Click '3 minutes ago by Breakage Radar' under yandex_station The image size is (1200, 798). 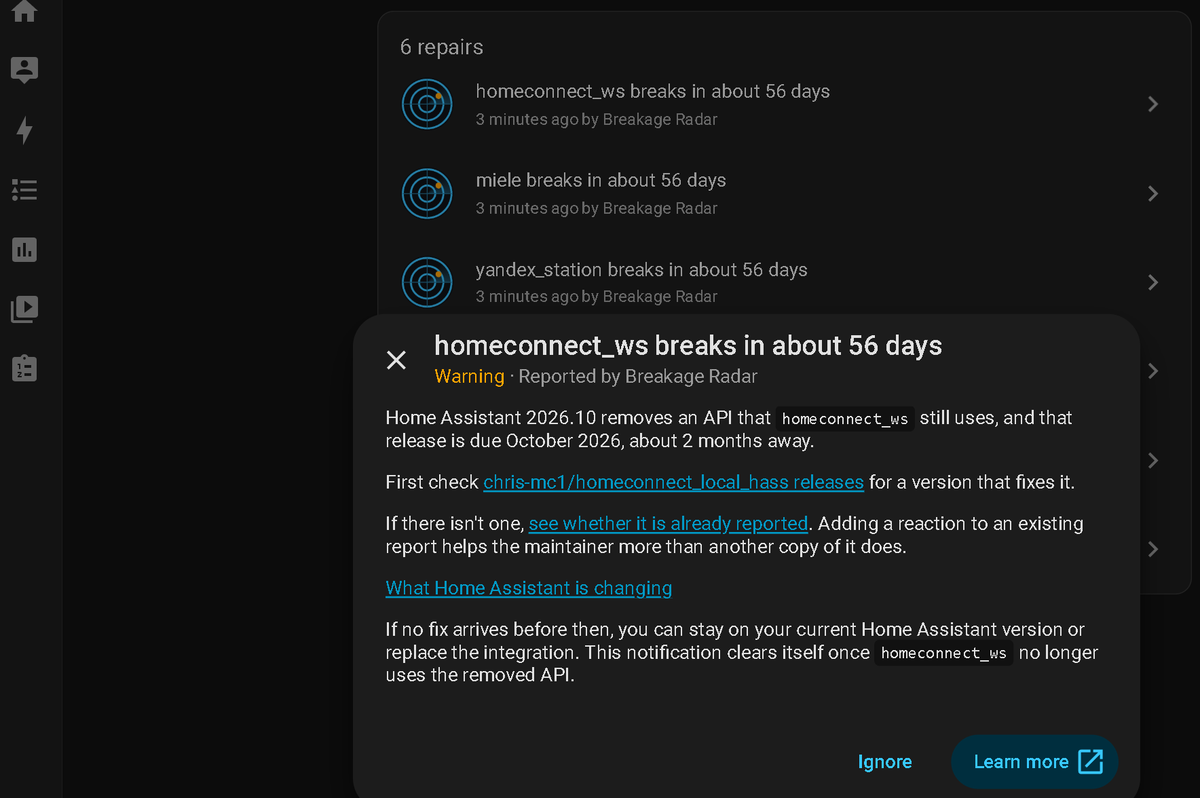(x=596, y=296)
